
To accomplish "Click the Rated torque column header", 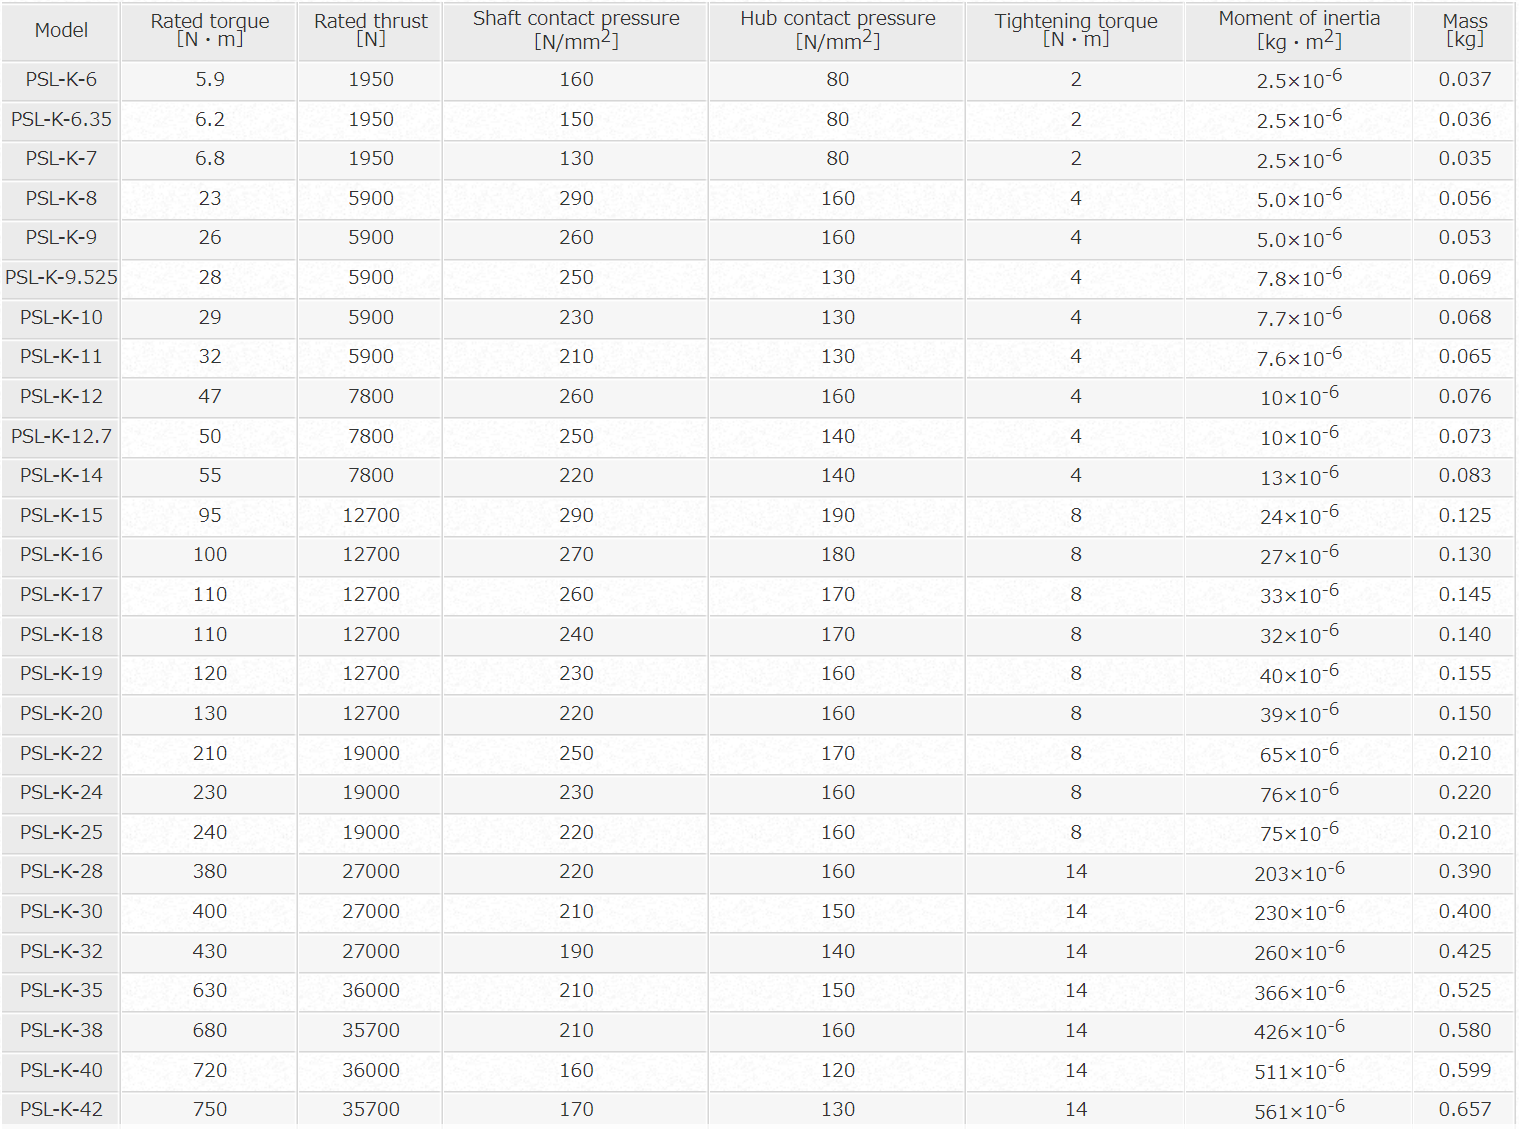I will pyautogui.click(x=210, y=30).
